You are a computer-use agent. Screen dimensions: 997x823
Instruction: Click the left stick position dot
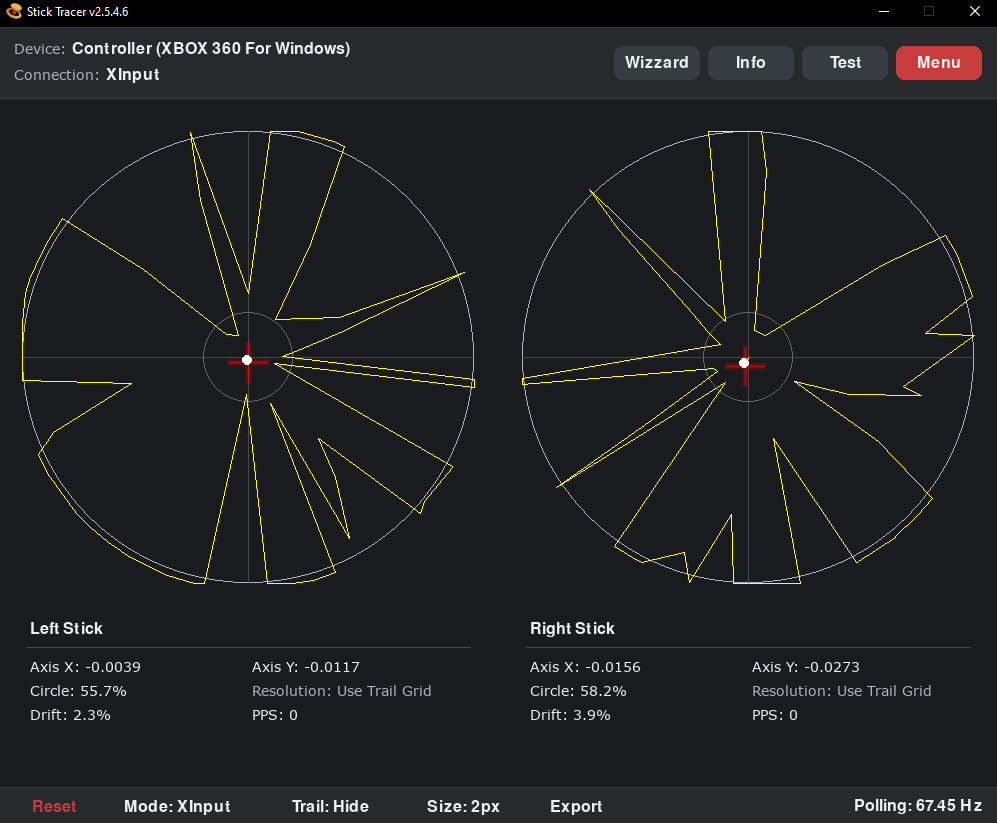(x=247, y=361)
